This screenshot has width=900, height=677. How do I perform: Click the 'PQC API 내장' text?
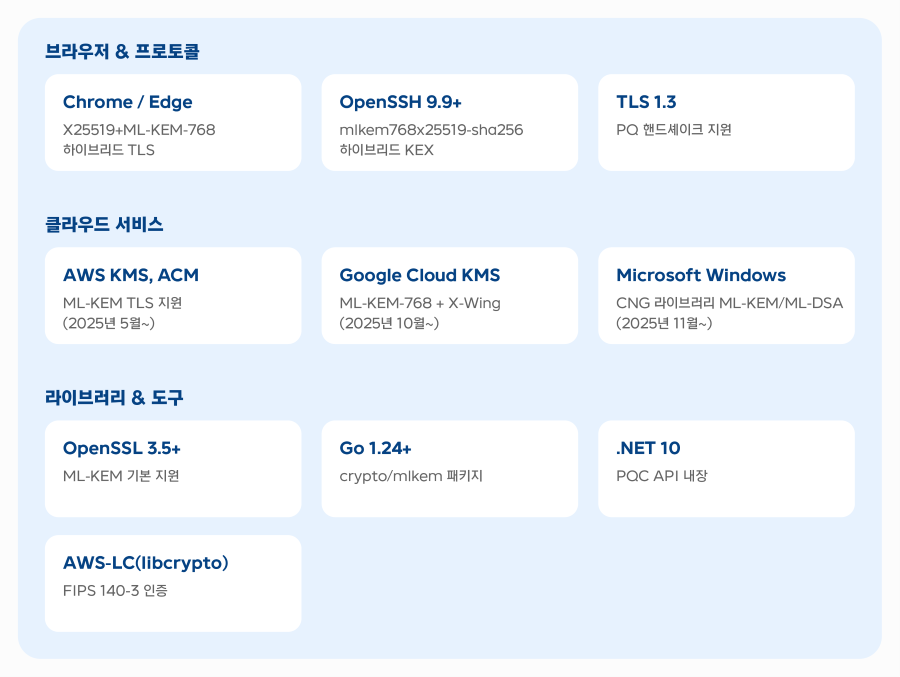pyautogui.click(x=662, y=476)
